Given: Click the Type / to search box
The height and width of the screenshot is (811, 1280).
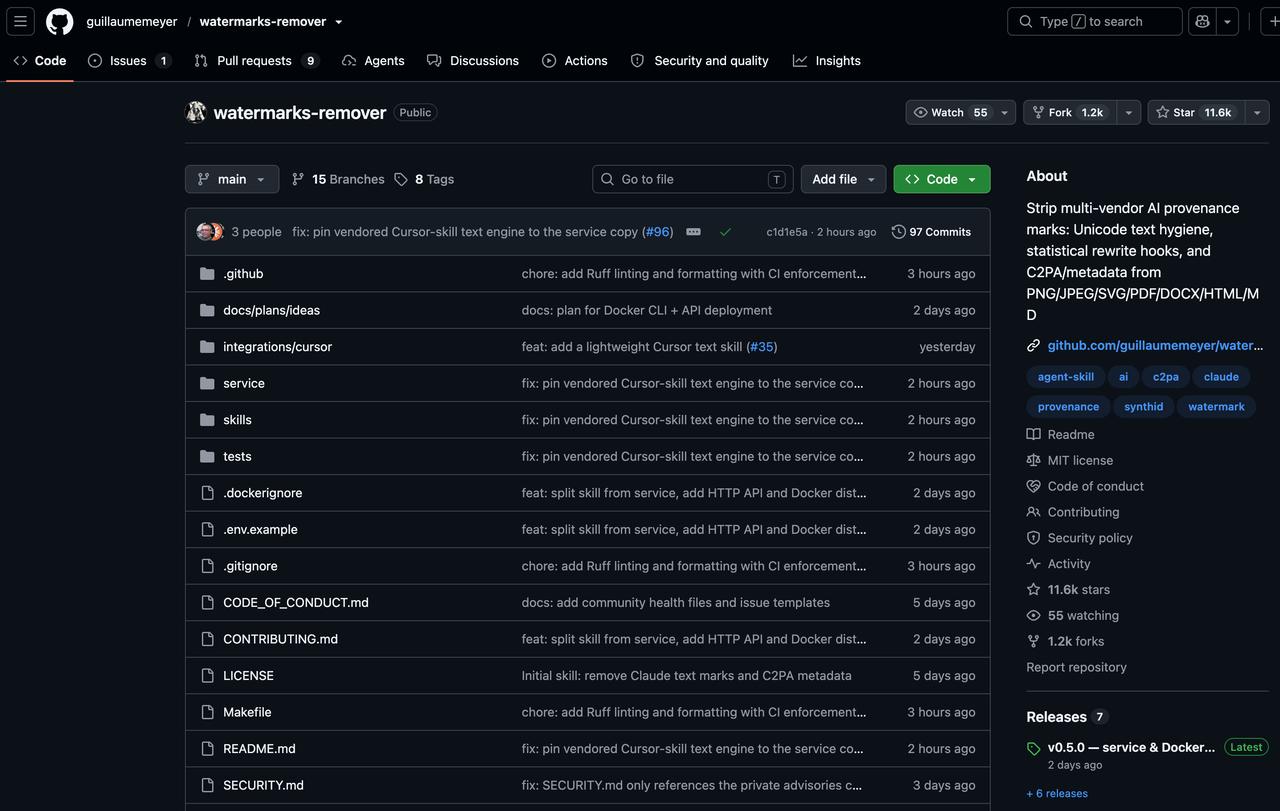Looking at the screenshot, I should tap(1095, 21).
